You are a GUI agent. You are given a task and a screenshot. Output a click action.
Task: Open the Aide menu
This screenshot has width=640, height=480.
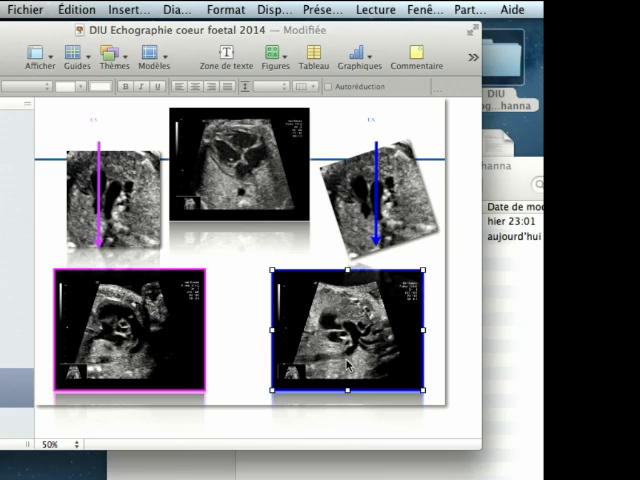[512, 9]
